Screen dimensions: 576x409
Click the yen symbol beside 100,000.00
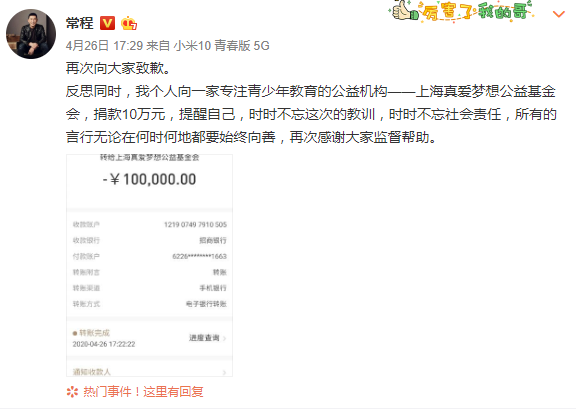(115, 179)
